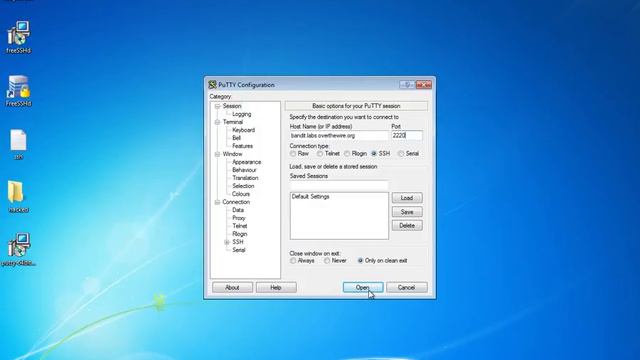Open the Serial category in tree
The width and height of the screenshot is (640, 360).
point(239,250)
